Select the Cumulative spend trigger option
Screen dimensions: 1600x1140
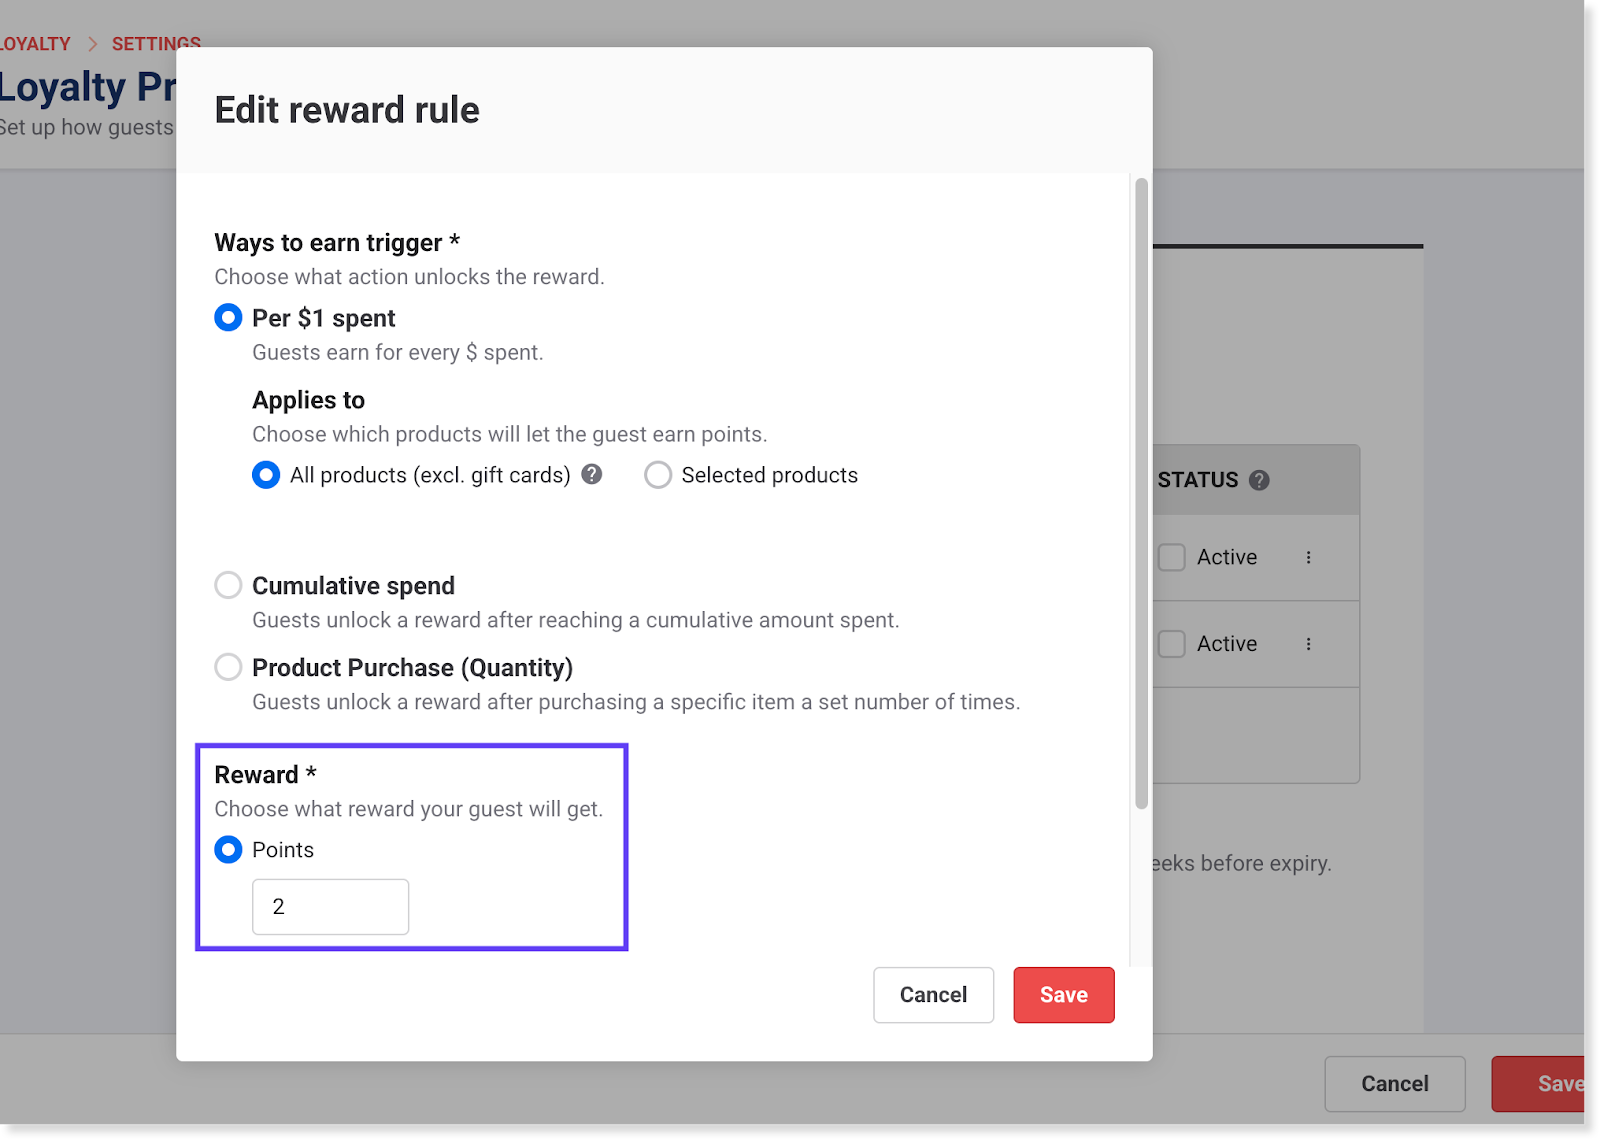[228, 585]
